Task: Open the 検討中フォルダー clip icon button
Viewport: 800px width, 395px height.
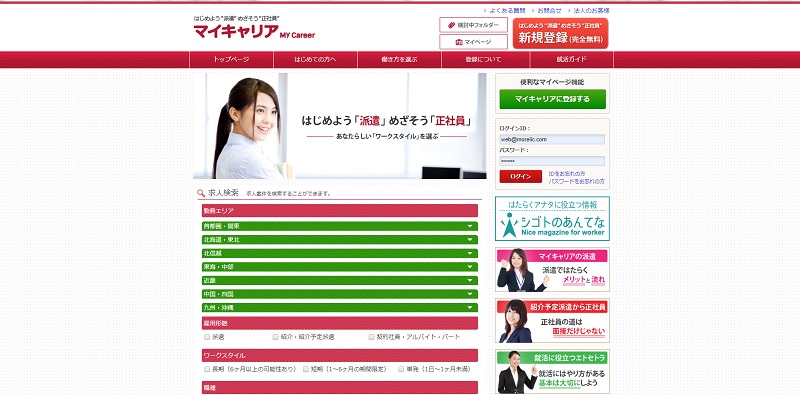Action: (473, 25)
